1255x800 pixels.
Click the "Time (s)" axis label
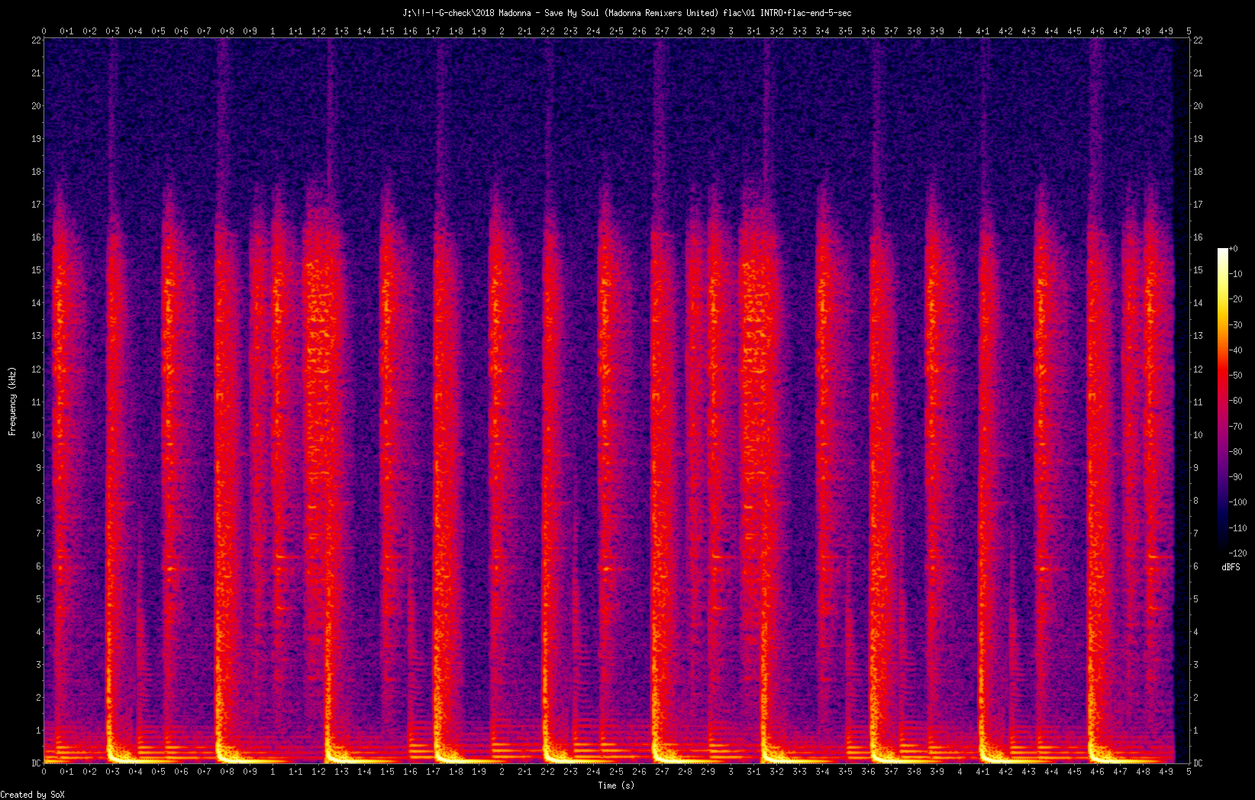(x=616, y=785)
